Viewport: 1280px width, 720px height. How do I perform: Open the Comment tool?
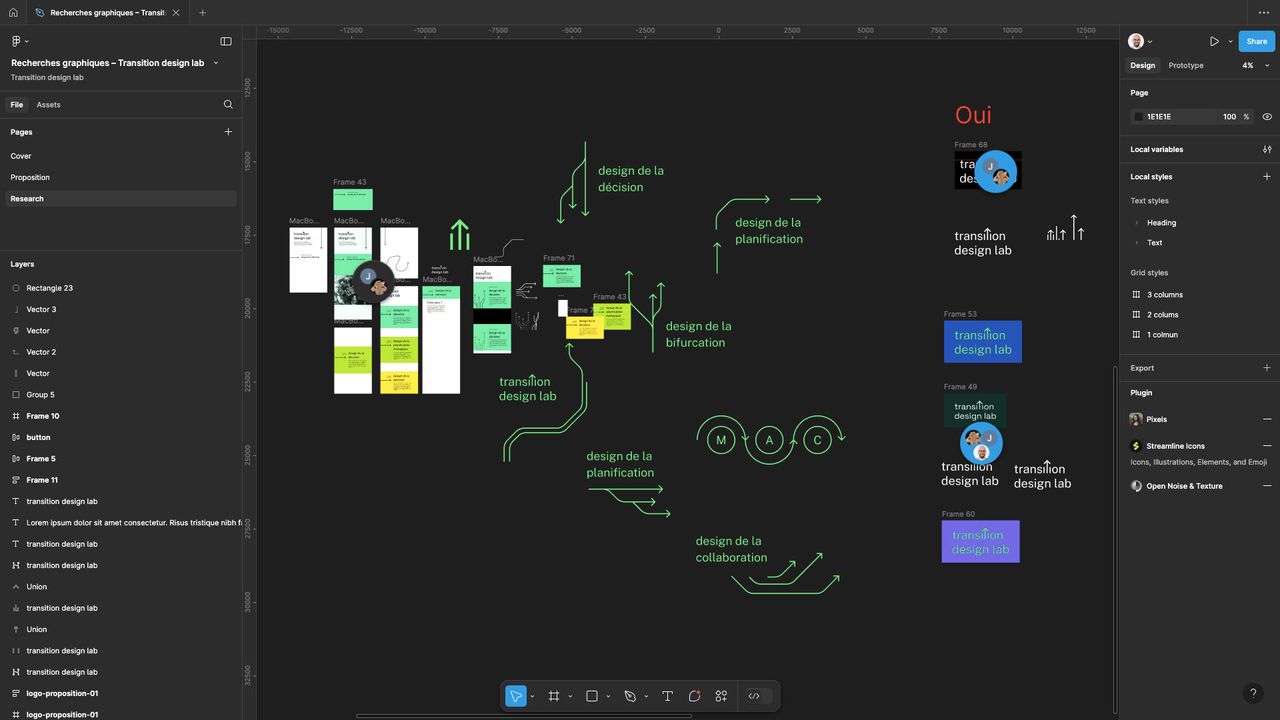coord(694,696)
